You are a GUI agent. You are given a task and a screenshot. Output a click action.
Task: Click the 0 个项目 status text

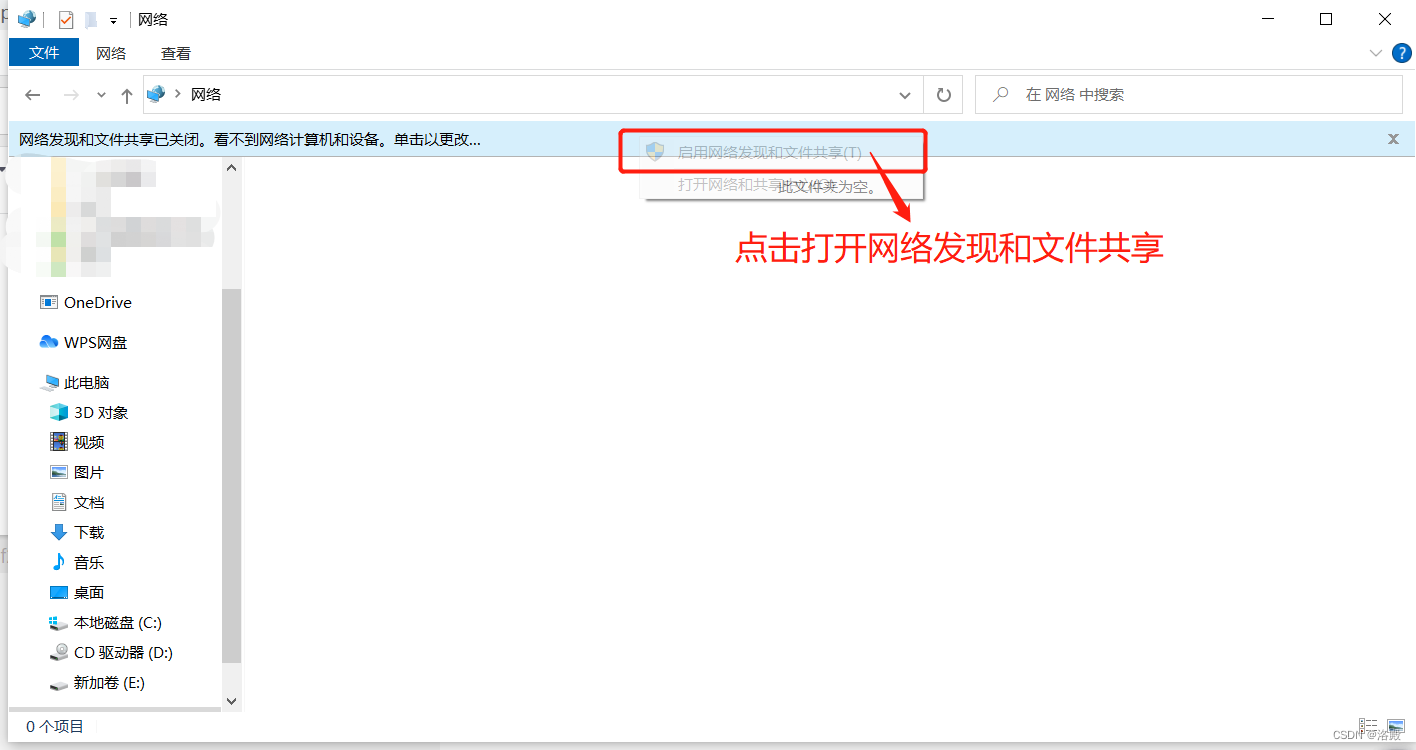[55, 727]
